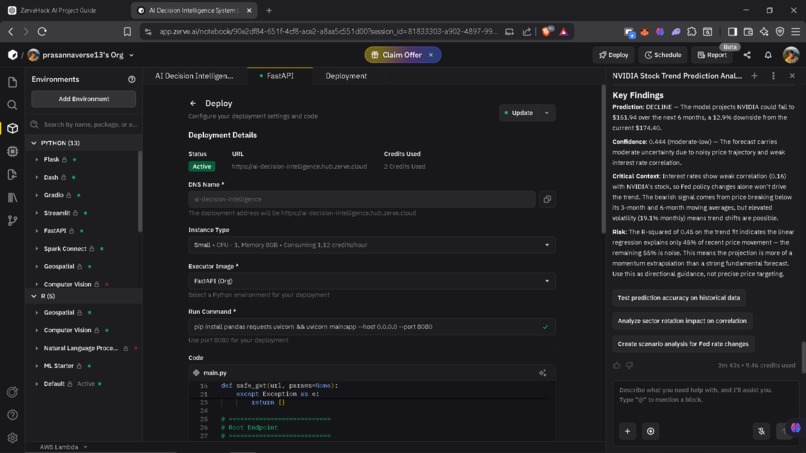This screenshot has width=806, height=453.
Task: Dismiss the Claim Offer banner
Action: (x=431, y=55)
